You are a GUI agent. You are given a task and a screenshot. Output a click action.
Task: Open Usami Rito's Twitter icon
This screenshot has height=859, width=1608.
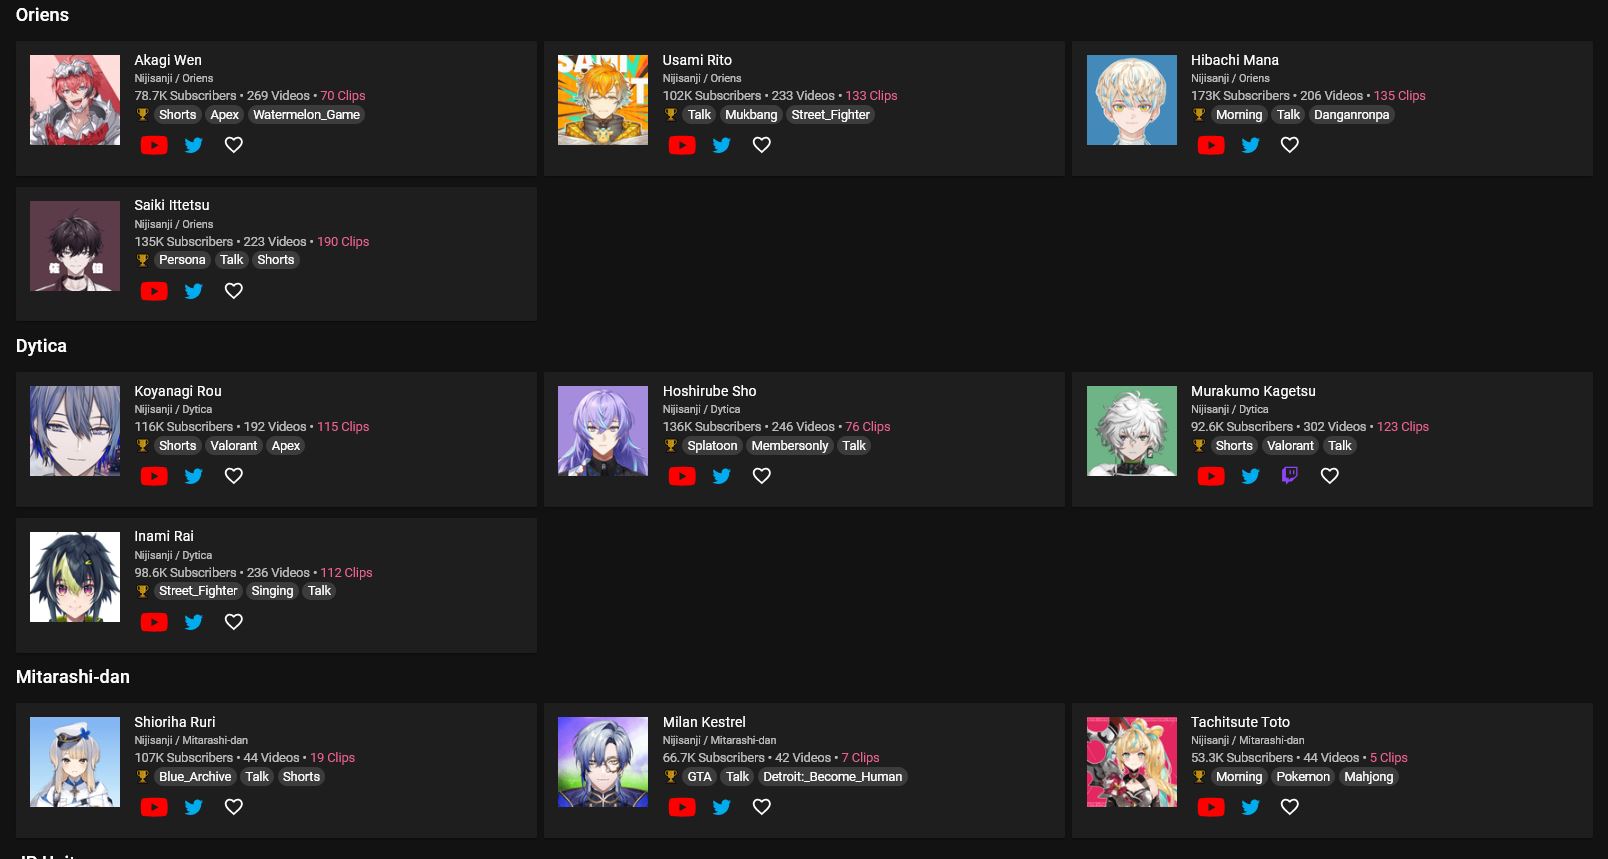721,145
